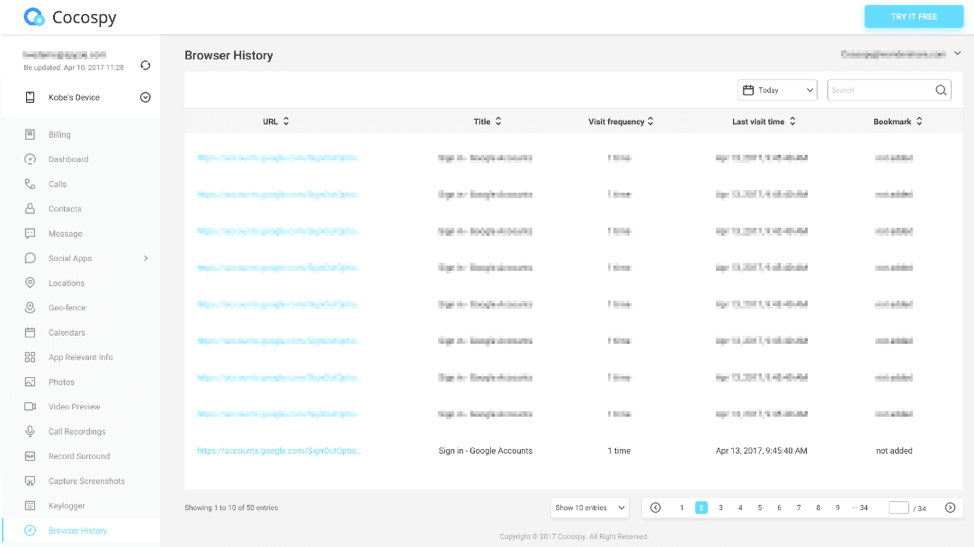The image size is (974, 547).
Task: Open the Show 10 entries dropdown
Action: coord(589,508)
